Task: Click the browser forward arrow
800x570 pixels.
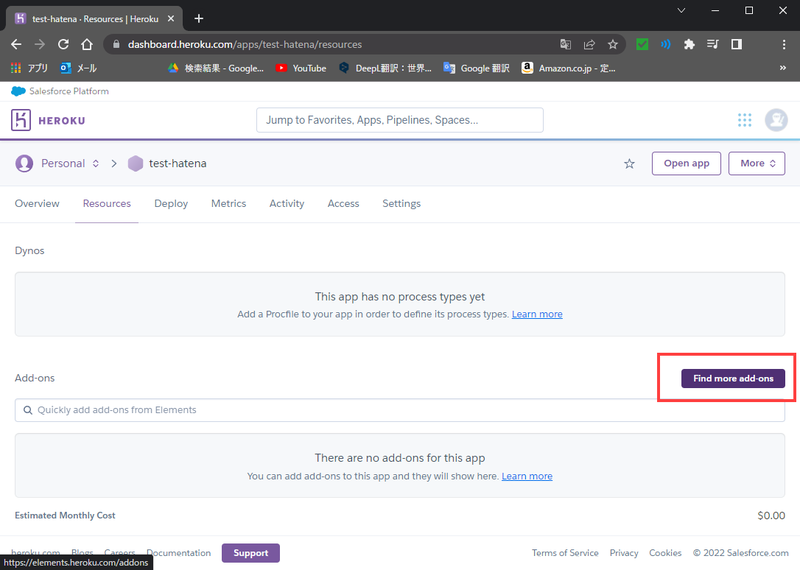Action: [39, 44]
